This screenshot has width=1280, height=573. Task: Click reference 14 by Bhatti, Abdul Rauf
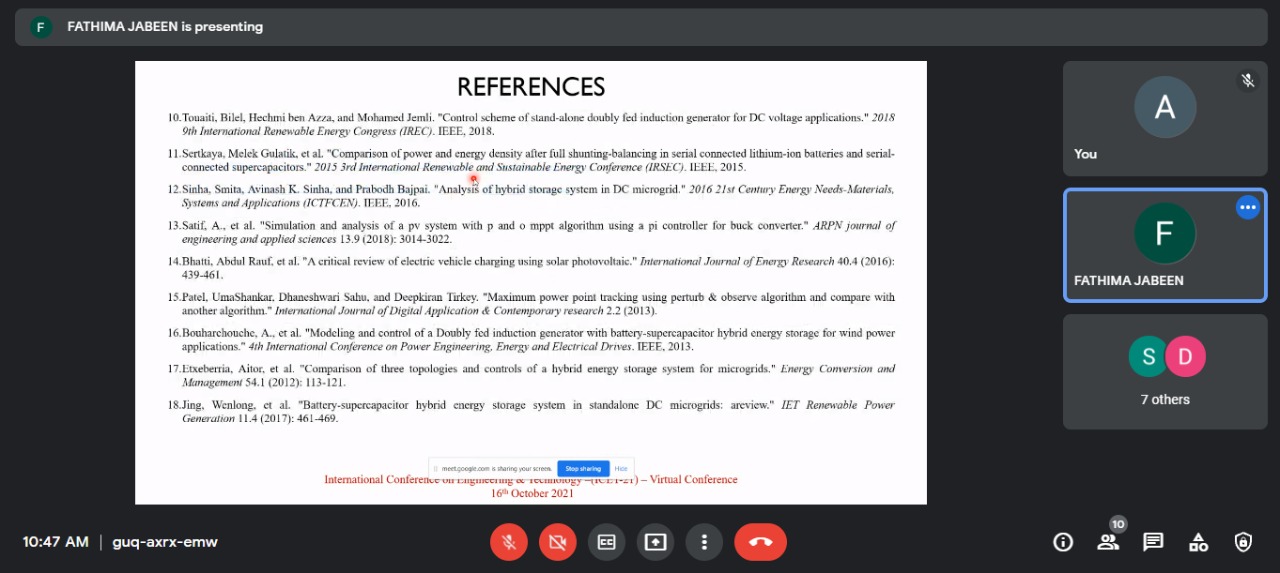coord(531,268)
